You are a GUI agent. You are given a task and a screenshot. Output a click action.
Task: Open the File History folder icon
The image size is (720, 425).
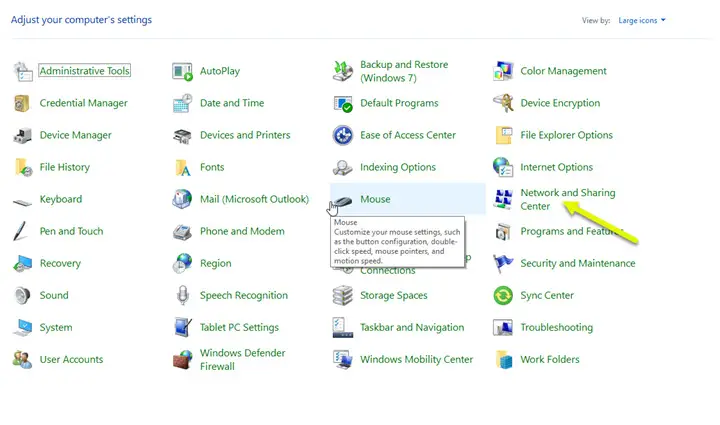[23, 168]
